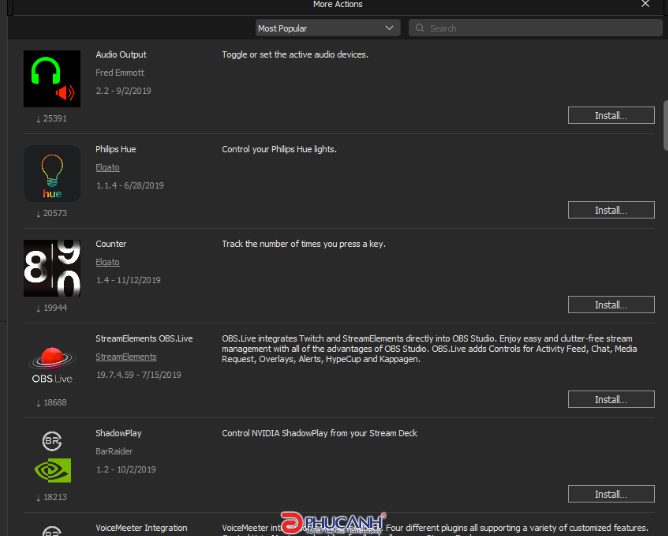Click download count 20573

click(52, 213)
